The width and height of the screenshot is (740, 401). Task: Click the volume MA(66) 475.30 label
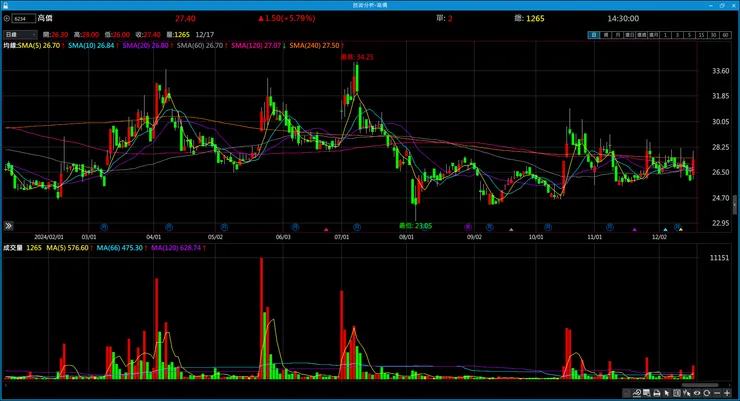[119, 248]
